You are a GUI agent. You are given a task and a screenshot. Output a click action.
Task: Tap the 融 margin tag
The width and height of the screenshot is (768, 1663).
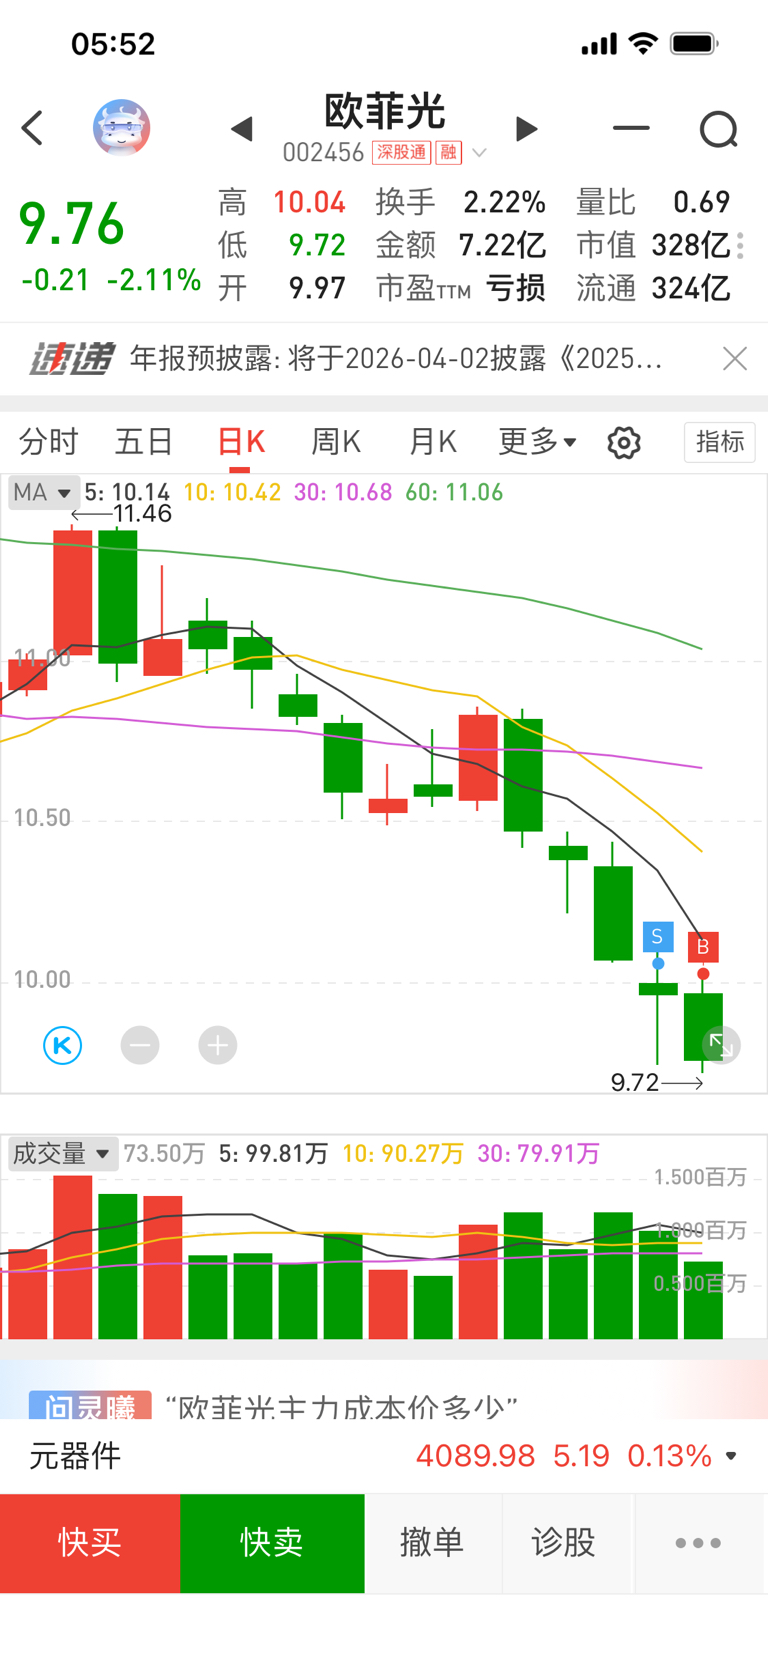[x=448, y=152]
